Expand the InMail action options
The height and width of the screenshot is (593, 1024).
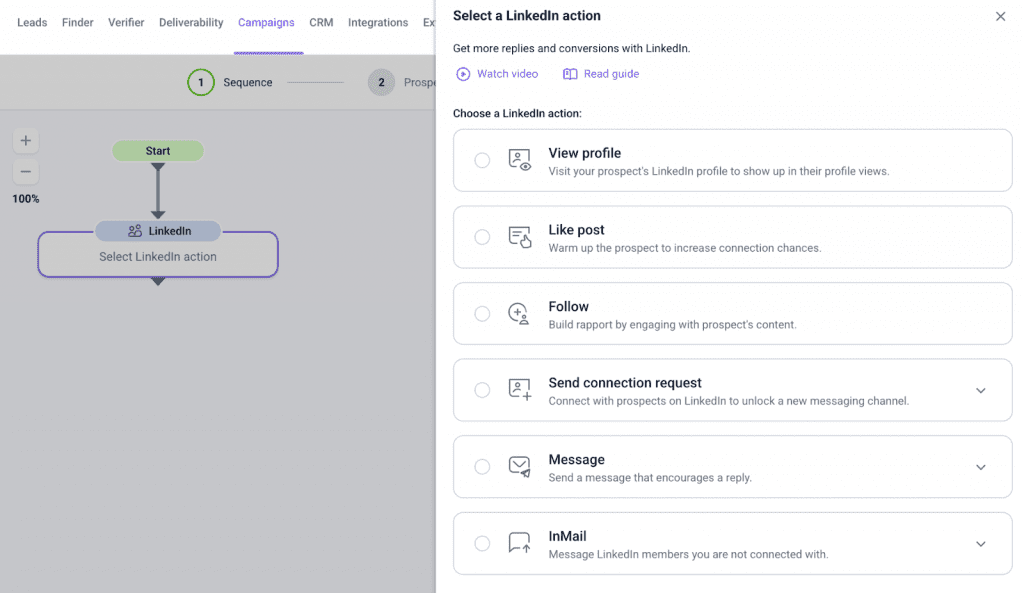point(981,543)
